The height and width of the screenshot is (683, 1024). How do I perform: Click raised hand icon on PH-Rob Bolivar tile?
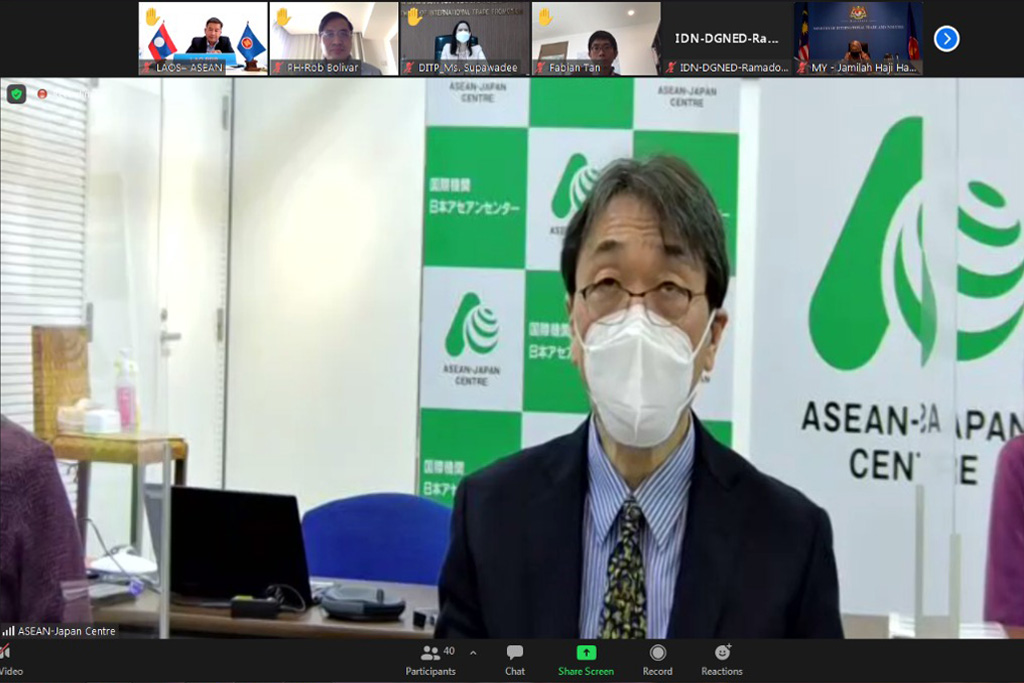(x=283, y=16)
